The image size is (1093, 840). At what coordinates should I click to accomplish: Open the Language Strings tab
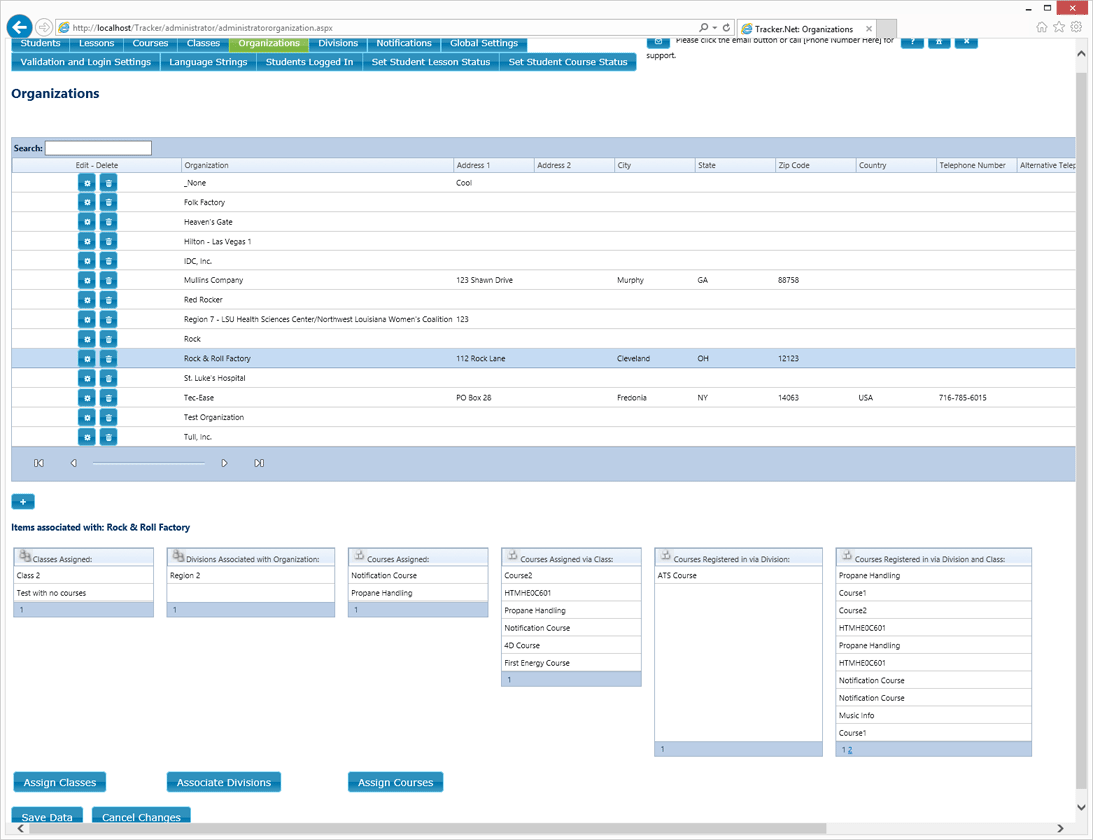[208, 62]
